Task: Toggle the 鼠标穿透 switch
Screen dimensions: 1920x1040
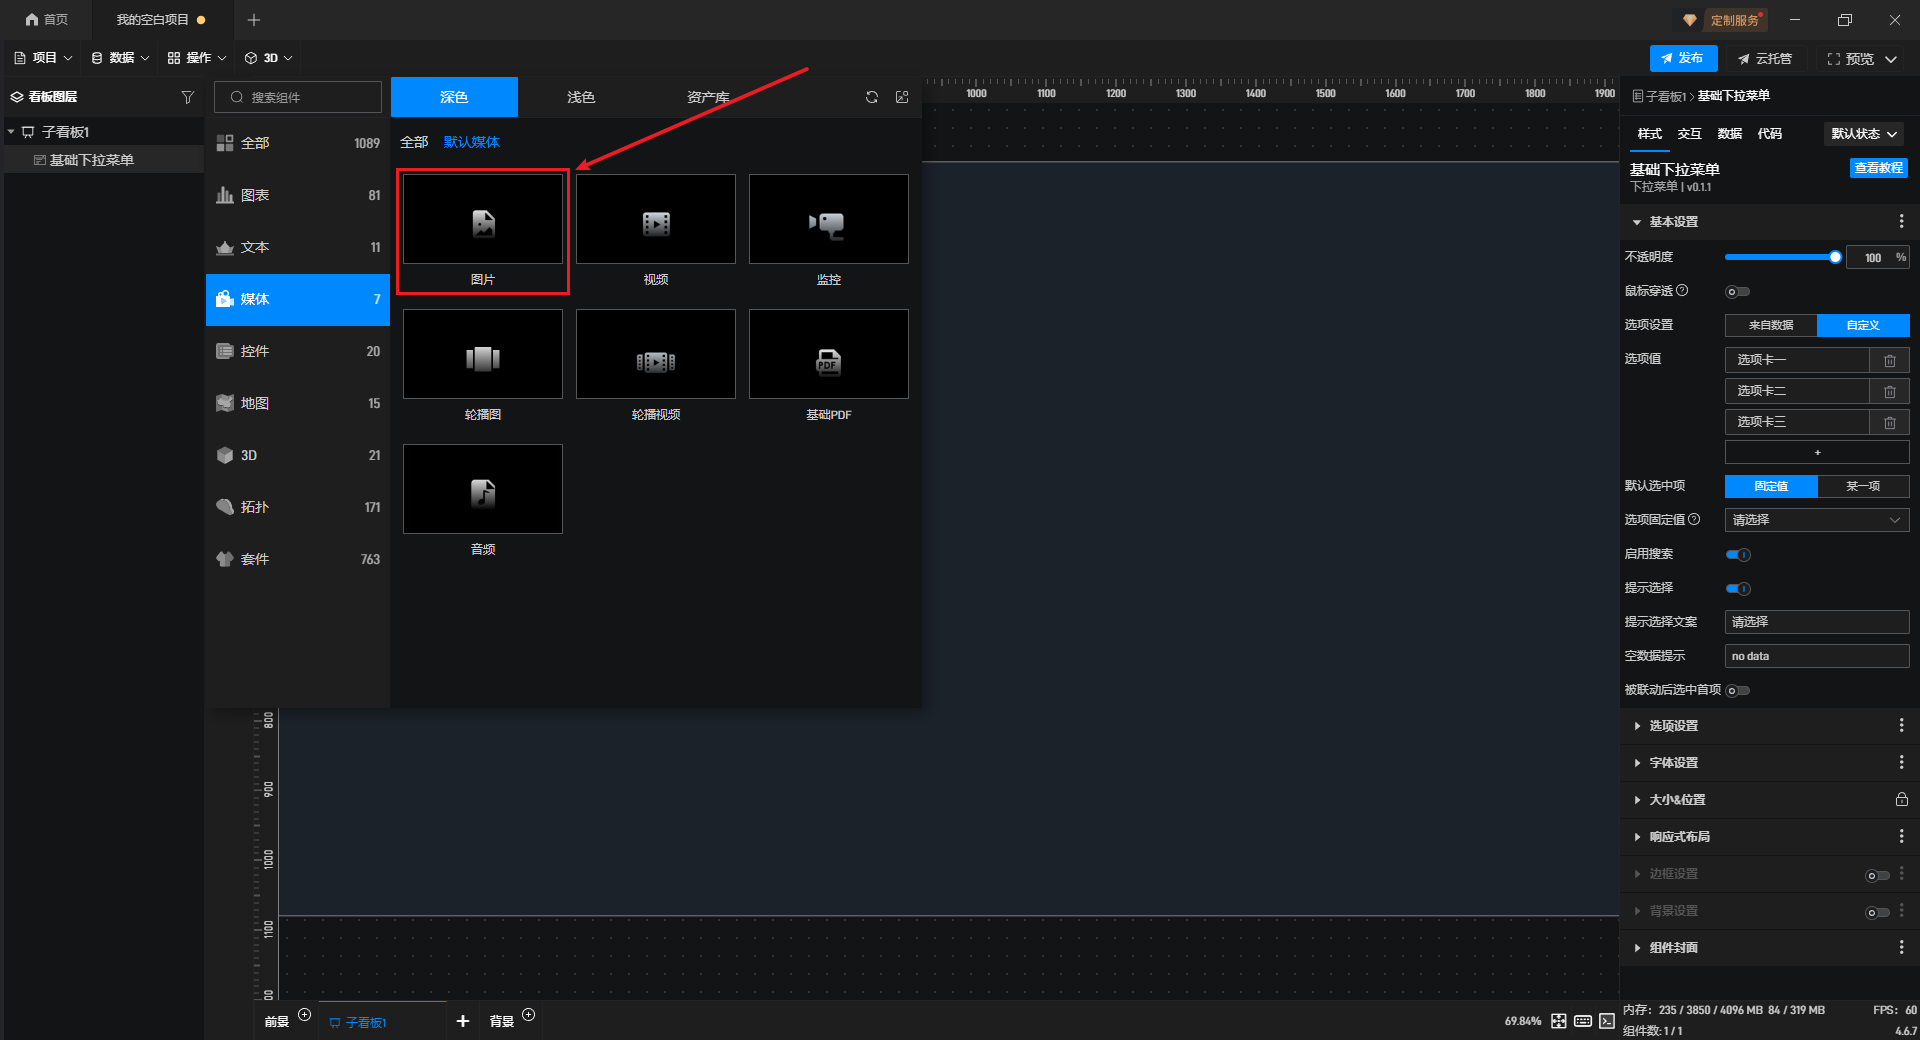Action: (x=1737, y=292)
